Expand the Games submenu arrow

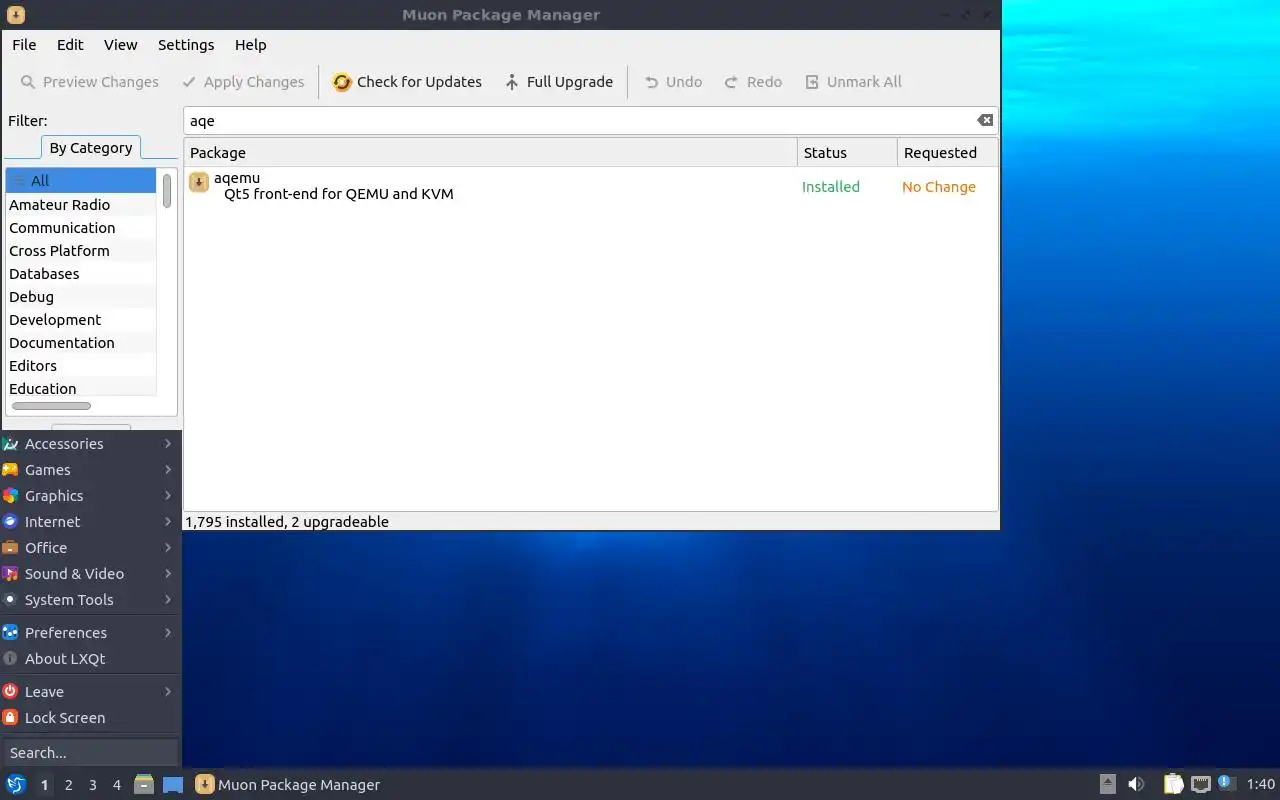click(x=168, y=469)
